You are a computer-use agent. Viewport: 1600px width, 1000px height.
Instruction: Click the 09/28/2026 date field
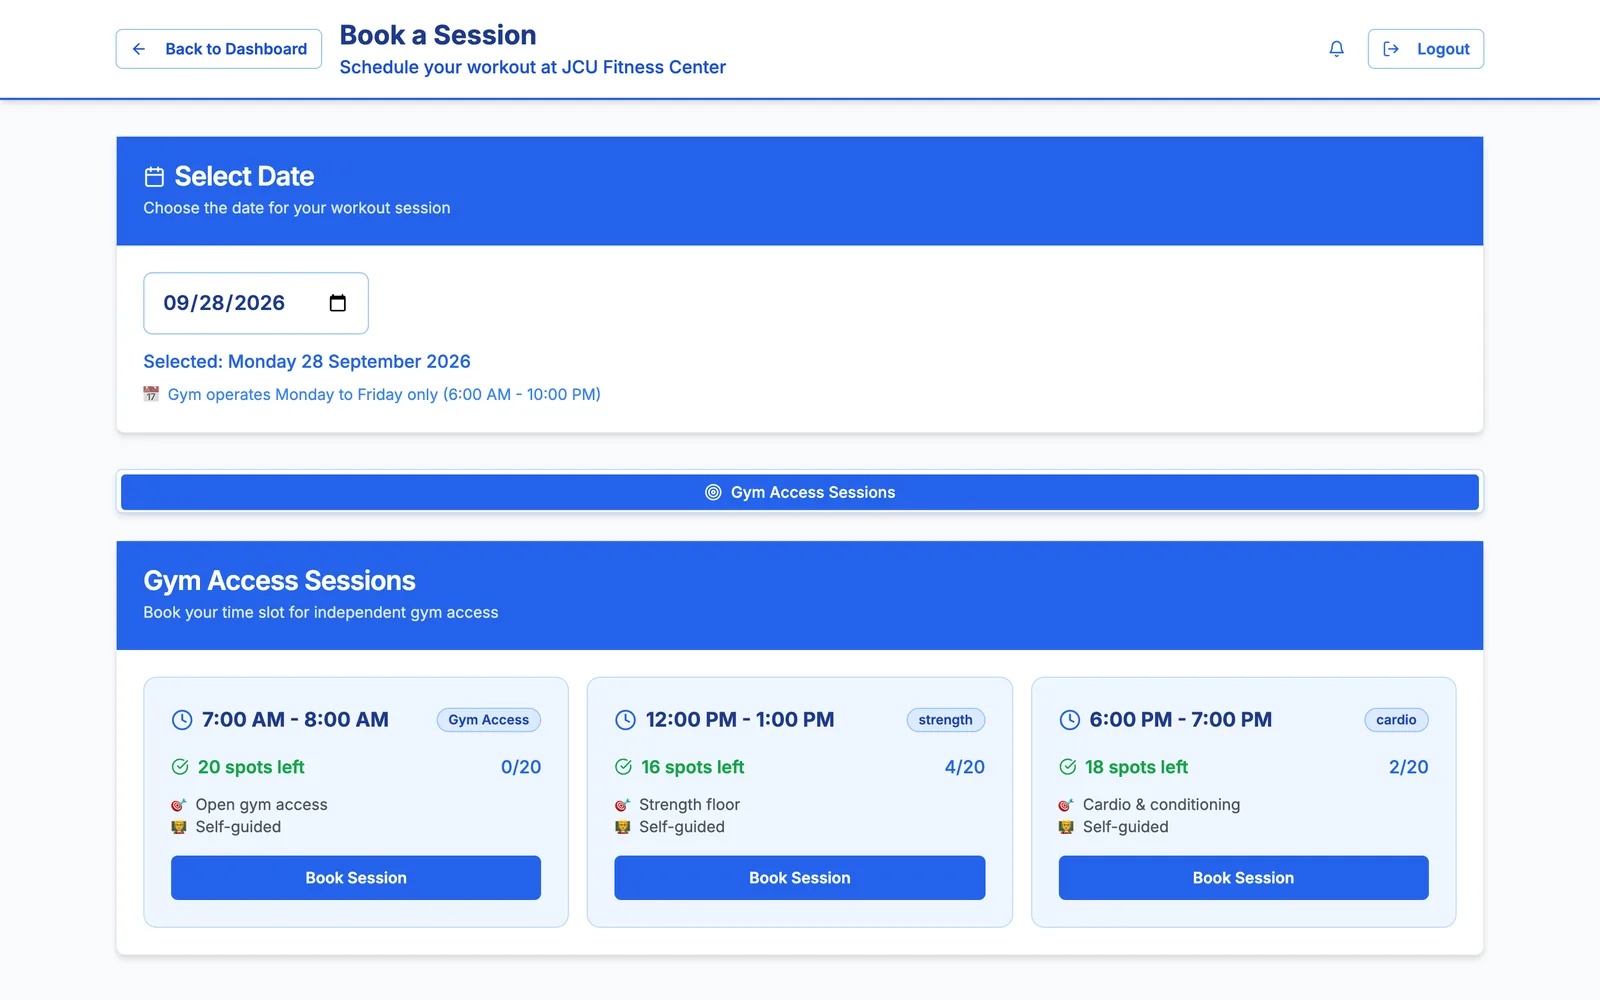click(256, 303)
